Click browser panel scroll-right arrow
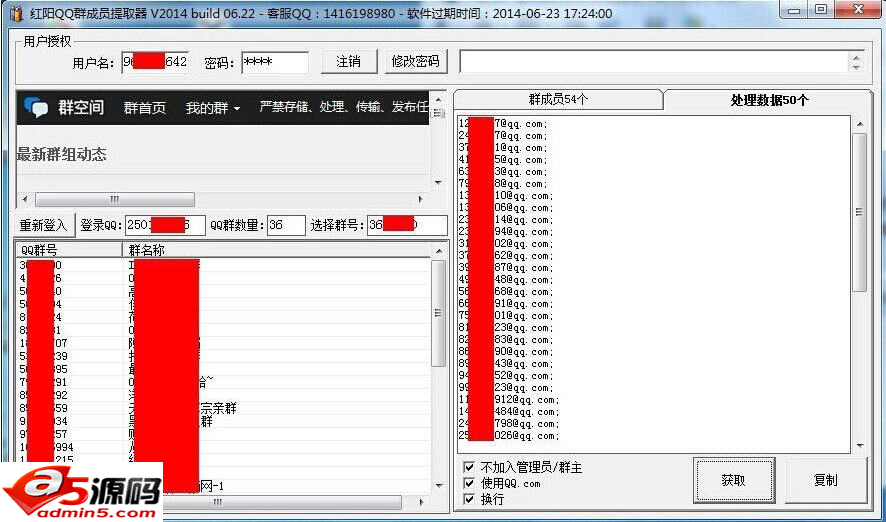 (x=420, y=199)
